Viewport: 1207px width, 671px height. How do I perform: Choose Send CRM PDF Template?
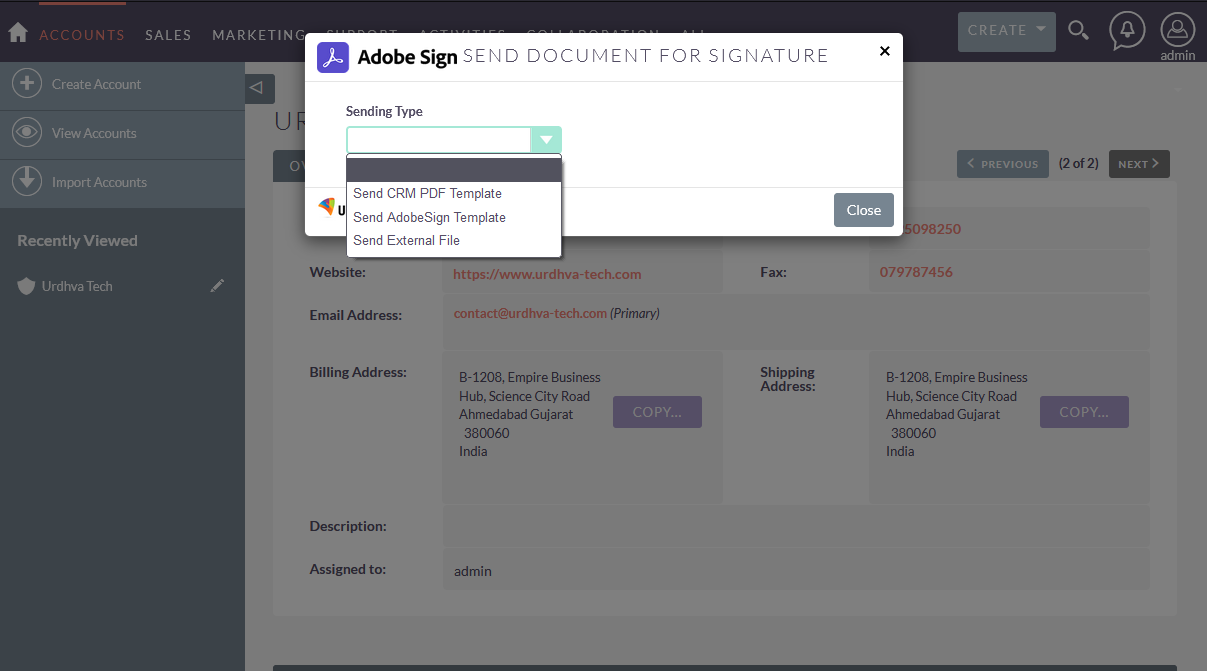point(454,193)
